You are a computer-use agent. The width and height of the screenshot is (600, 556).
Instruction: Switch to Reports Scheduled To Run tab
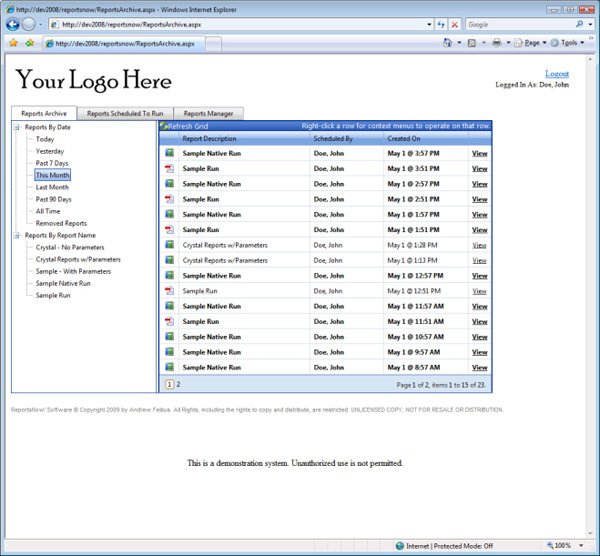pyautogui.click(x=125, y=113)
